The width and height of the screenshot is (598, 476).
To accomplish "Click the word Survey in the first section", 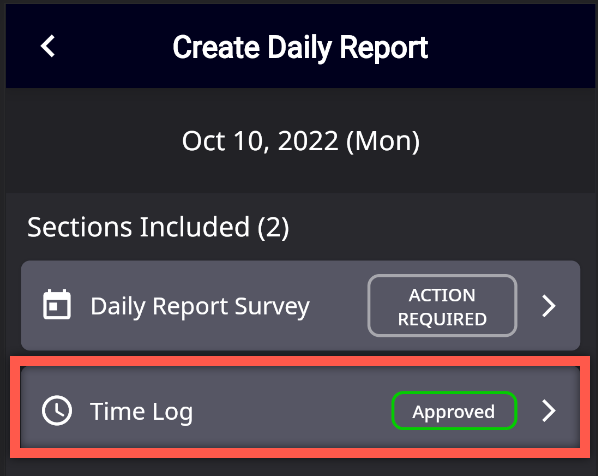I will [272, 307].
